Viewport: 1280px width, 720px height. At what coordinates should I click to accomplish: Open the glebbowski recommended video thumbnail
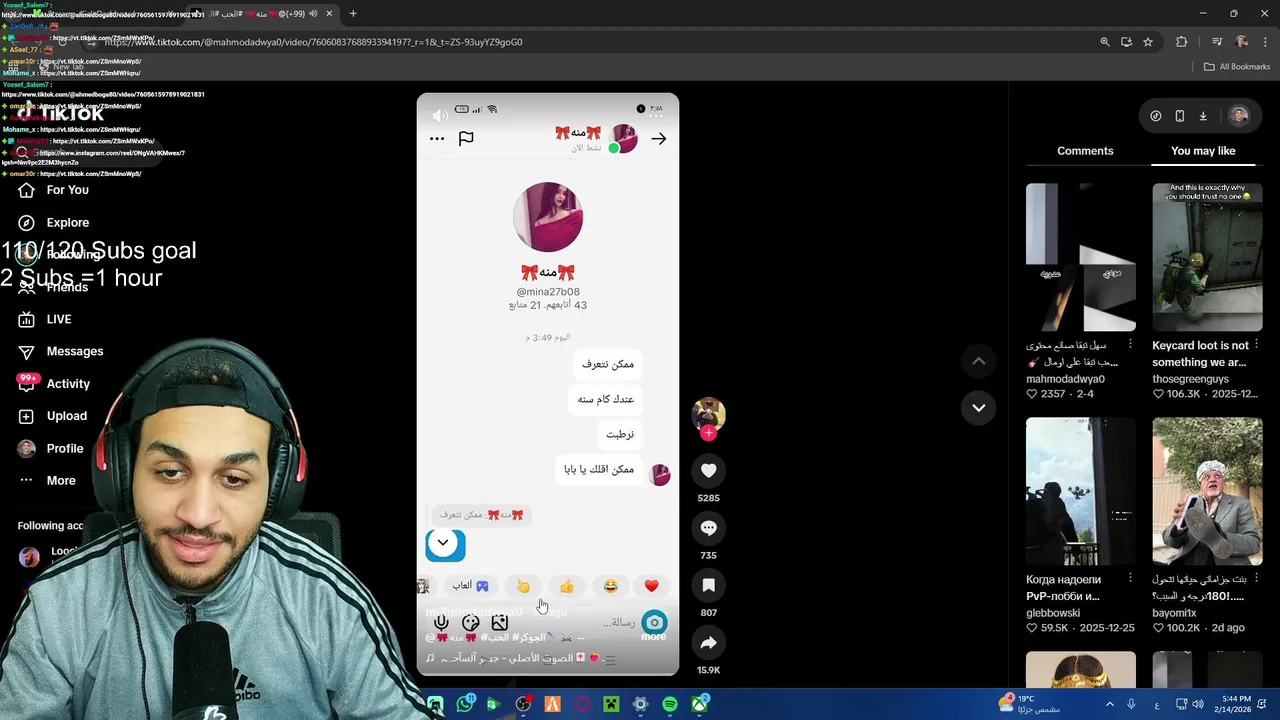click(1081, 492)
